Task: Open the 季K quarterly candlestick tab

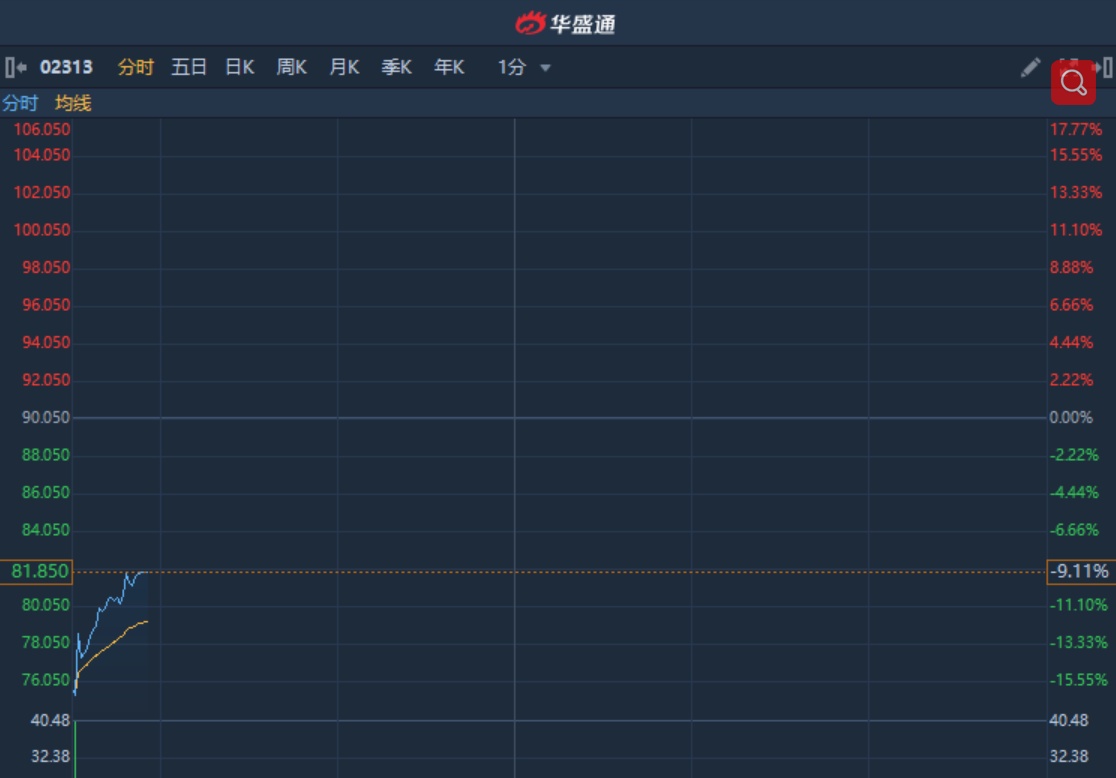Action: (396, 68)
